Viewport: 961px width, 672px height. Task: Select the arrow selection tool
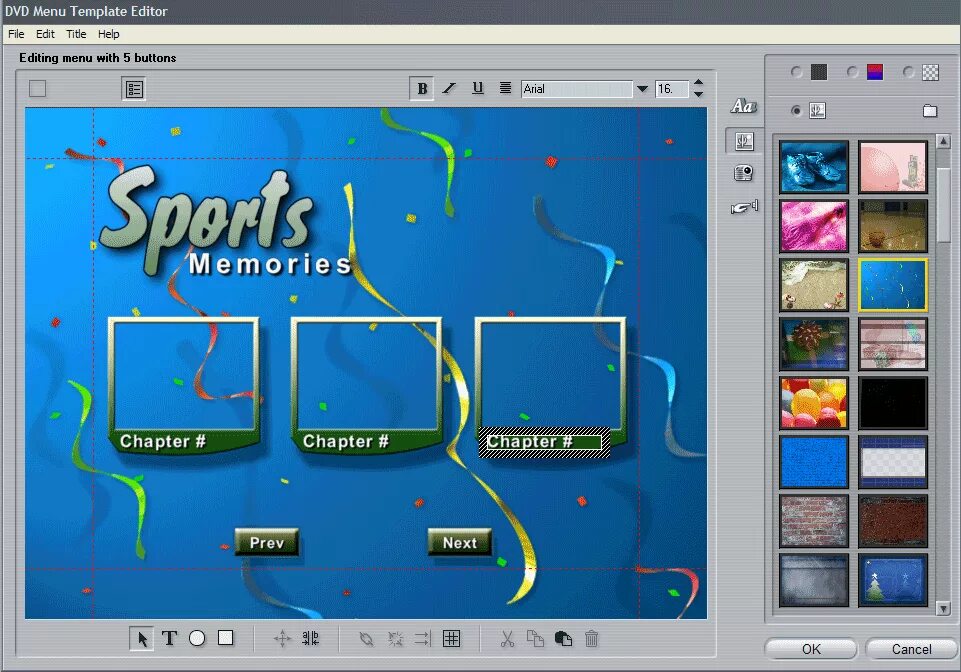(142, 638)
